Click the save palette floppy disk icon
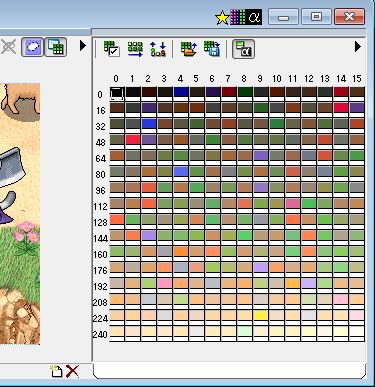Image resolution: width=375 pixels, height=387 pixels. [212, 49]
